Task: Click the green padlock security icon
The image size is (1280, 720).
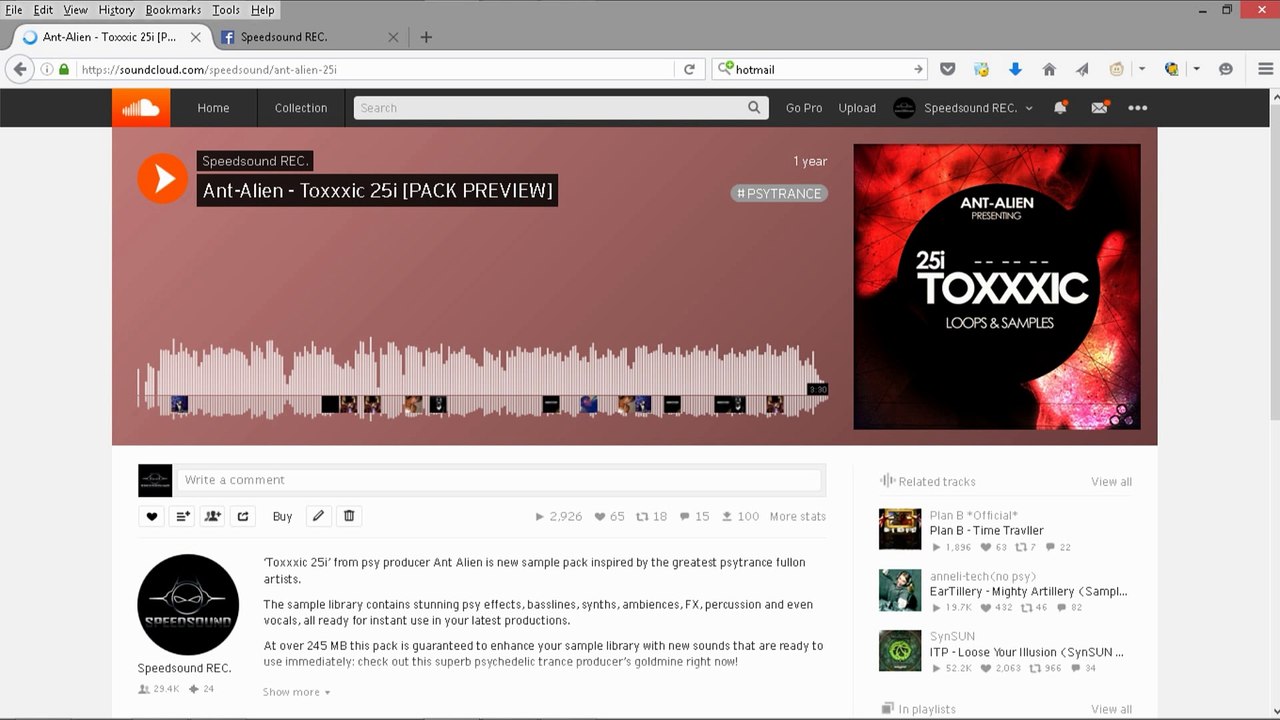Action: click(64, 69)
